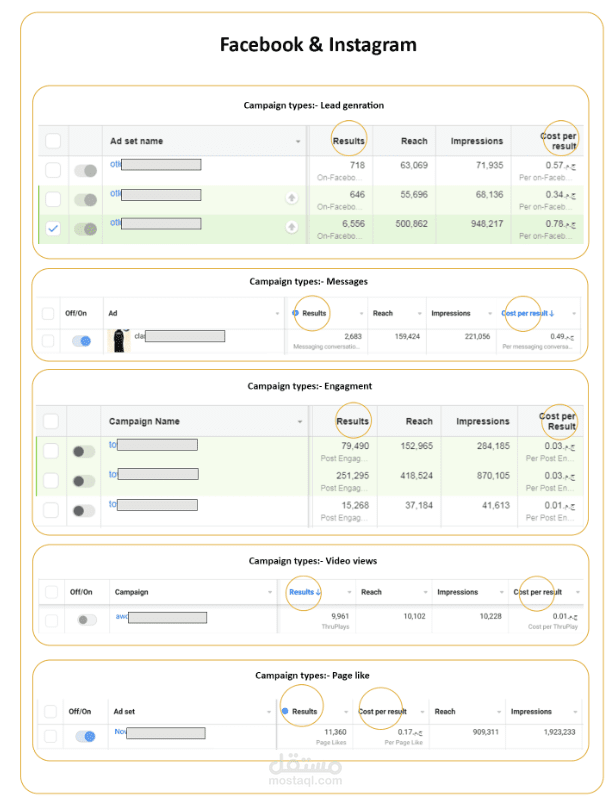Check the box for the 251,295 results campaign
Viewport: 612px width, 803px height.
coord(51,480)
